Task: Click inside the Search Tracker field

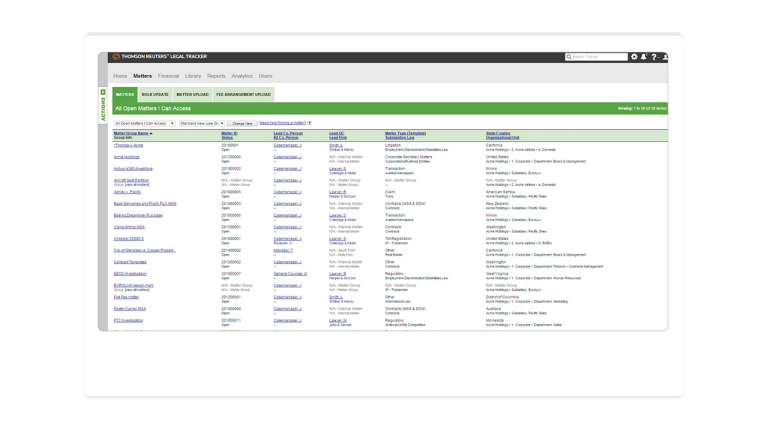Action: click(x=600, y=57)
